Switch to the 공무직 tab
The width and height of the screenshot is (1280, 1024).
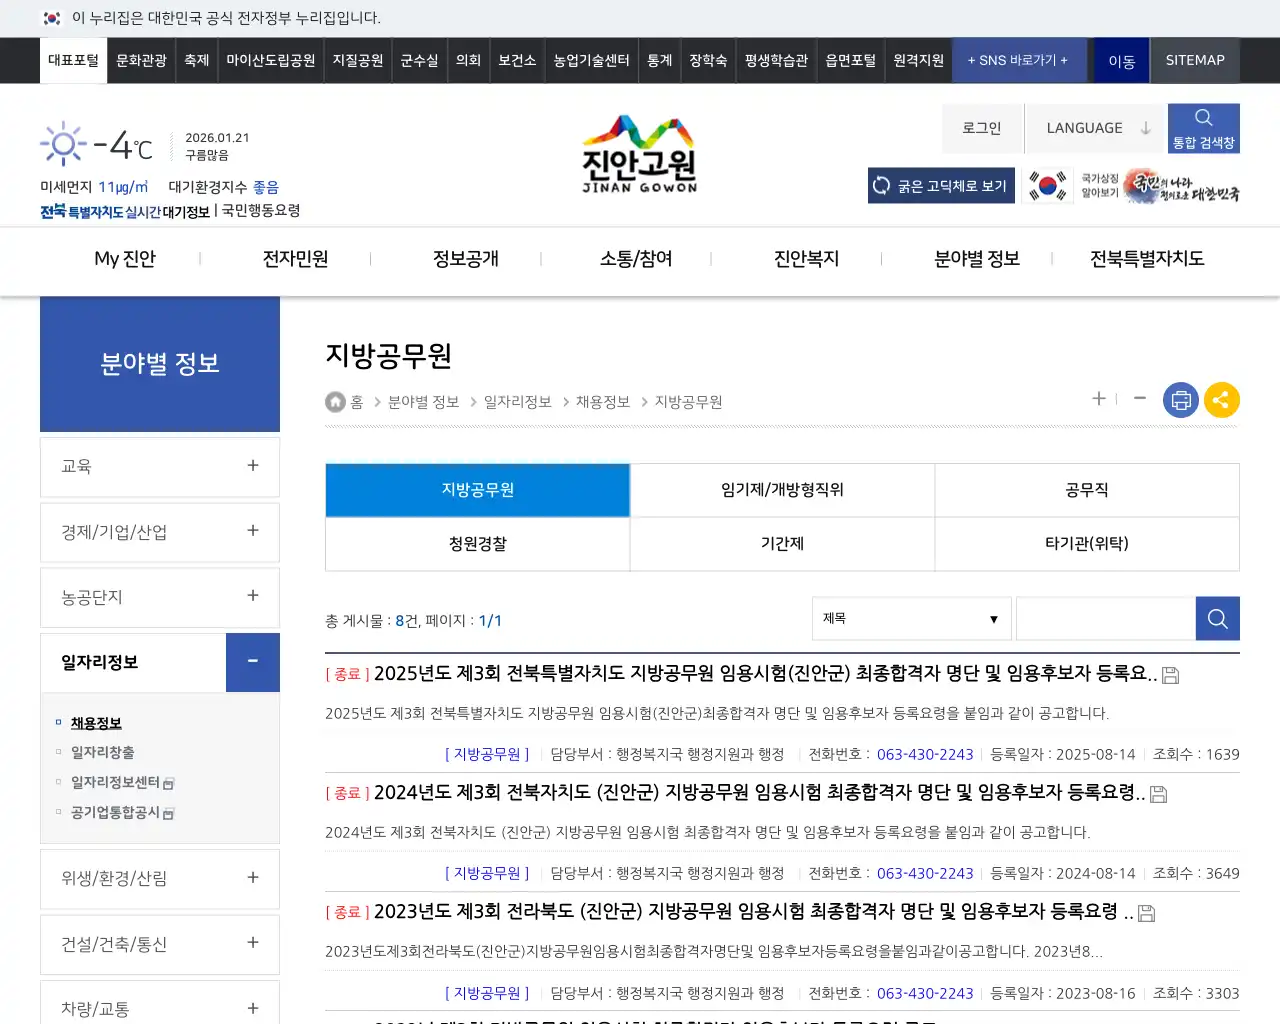tap(1087, 490)
